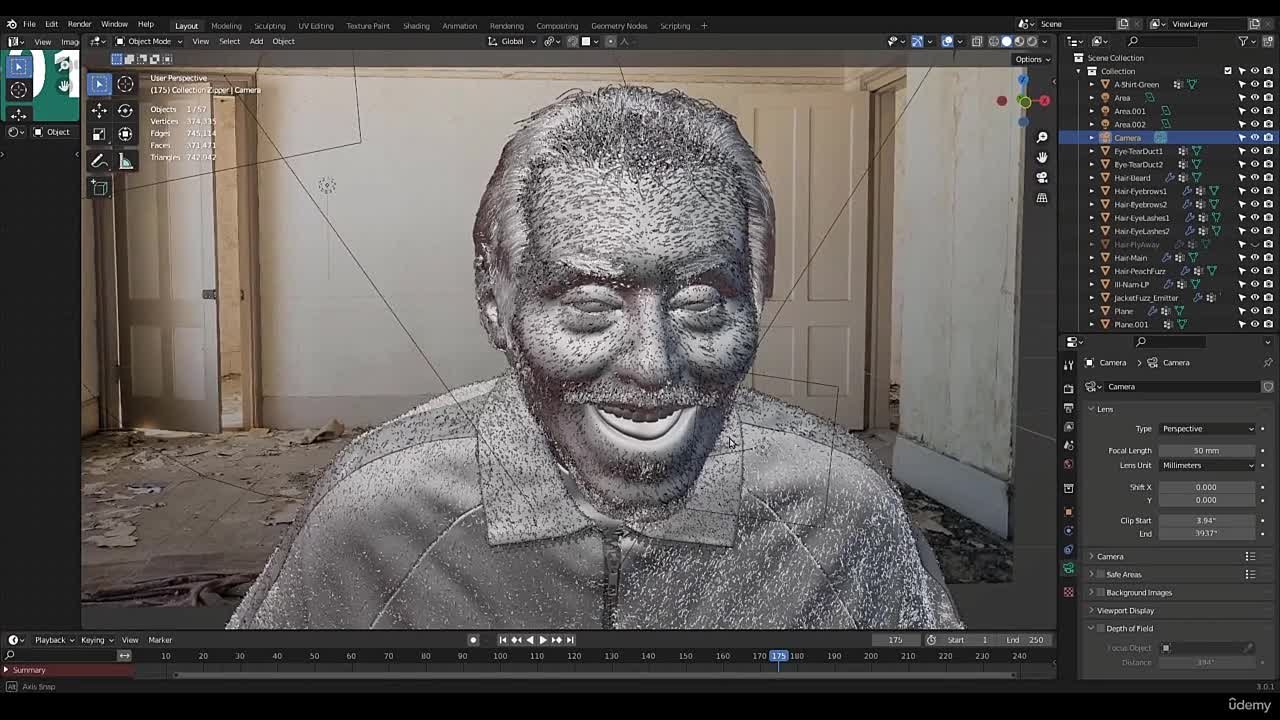Open the outliner filter dropdown
Screen dimensions: 1280x720
point(1247,41)
